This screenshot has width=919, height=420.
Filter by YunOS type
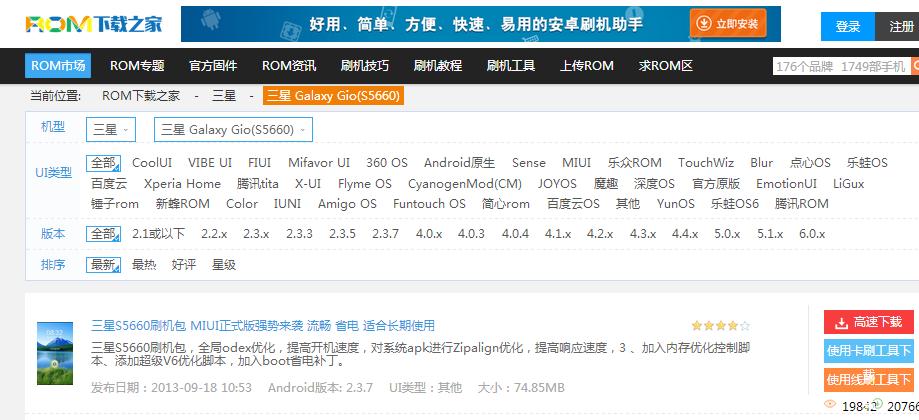[x=676, y=204]
